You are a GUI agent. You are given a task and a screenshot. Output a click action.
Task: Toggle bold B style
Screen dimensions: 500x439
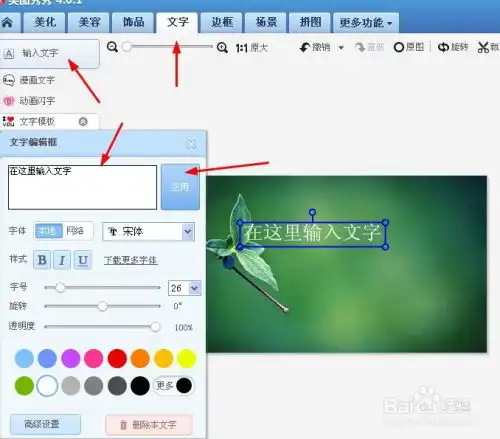[42, 260]
